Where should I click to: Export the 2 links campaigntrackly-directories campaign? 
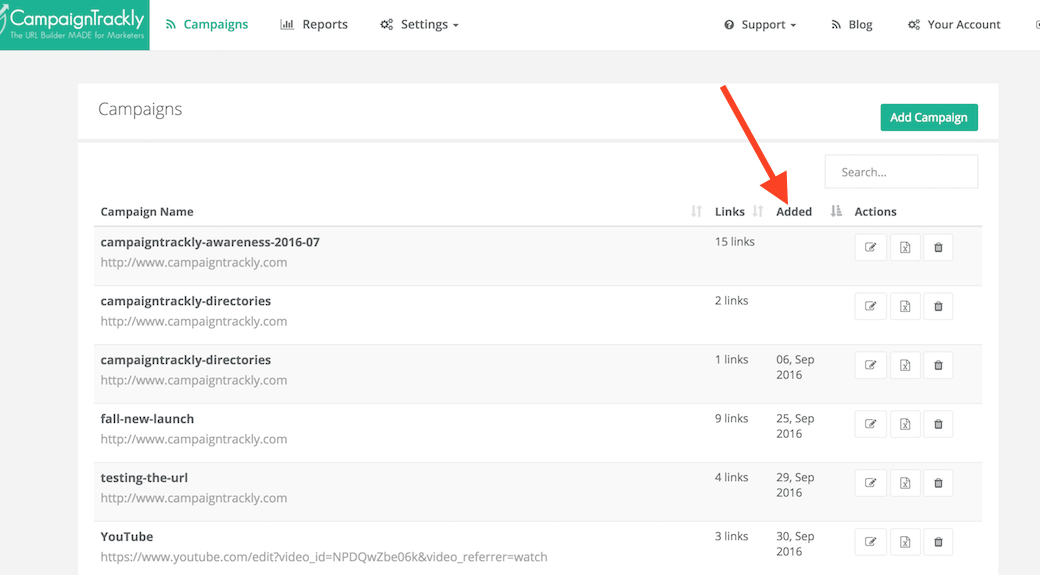[904, 307]
